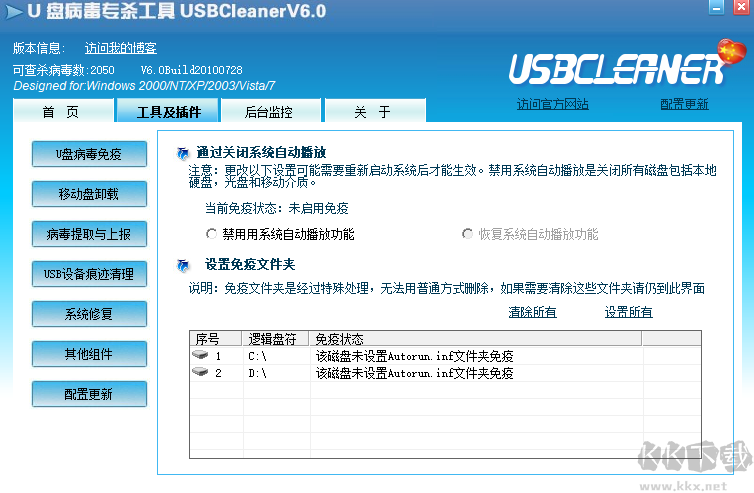The height and width of the screenshot is (493, 754).
Task: Select 禁用系统自动播放功能 radio button
Action: pyautogui.click(x=211, y=234)
